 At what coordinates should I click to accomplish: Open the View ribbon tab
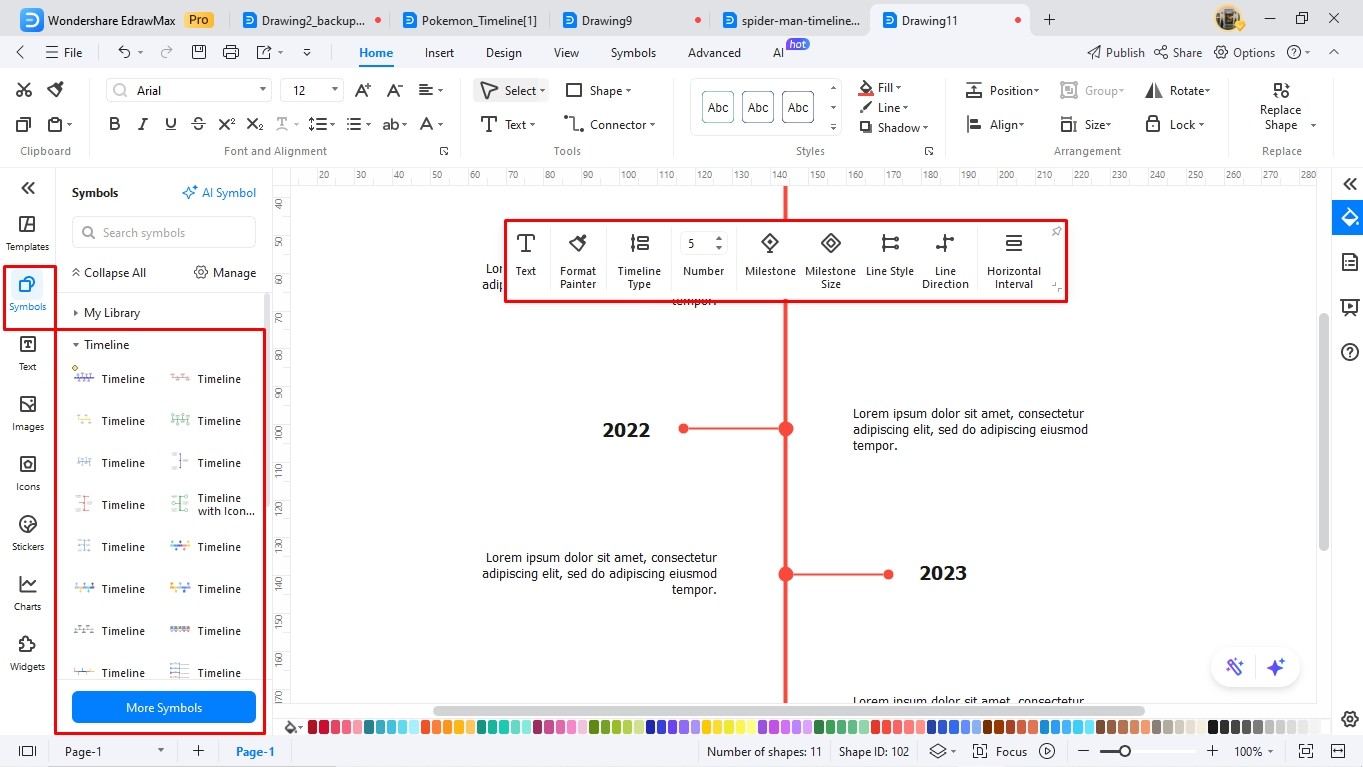click(566, 53)
